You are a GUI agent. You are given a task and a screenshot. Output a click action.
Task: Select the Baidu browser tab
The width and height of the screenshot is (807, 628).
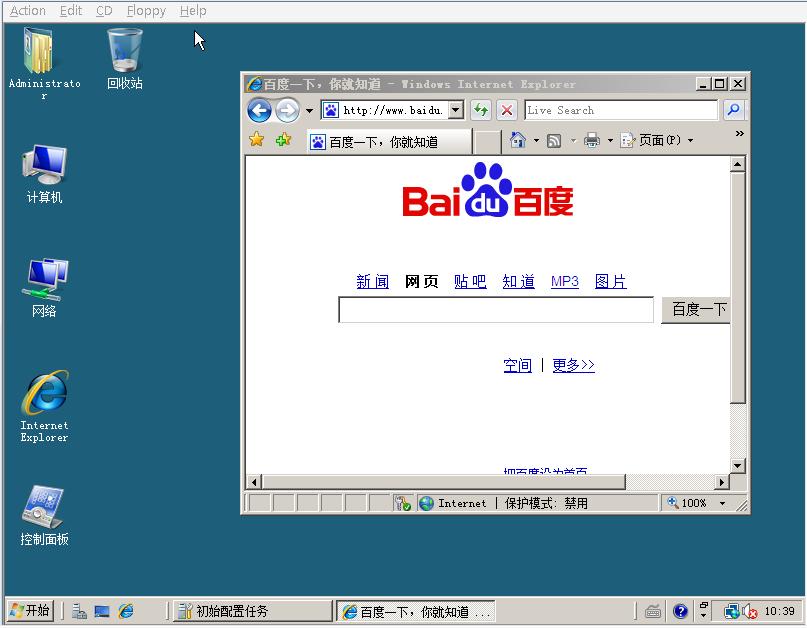tap(389, 142)
